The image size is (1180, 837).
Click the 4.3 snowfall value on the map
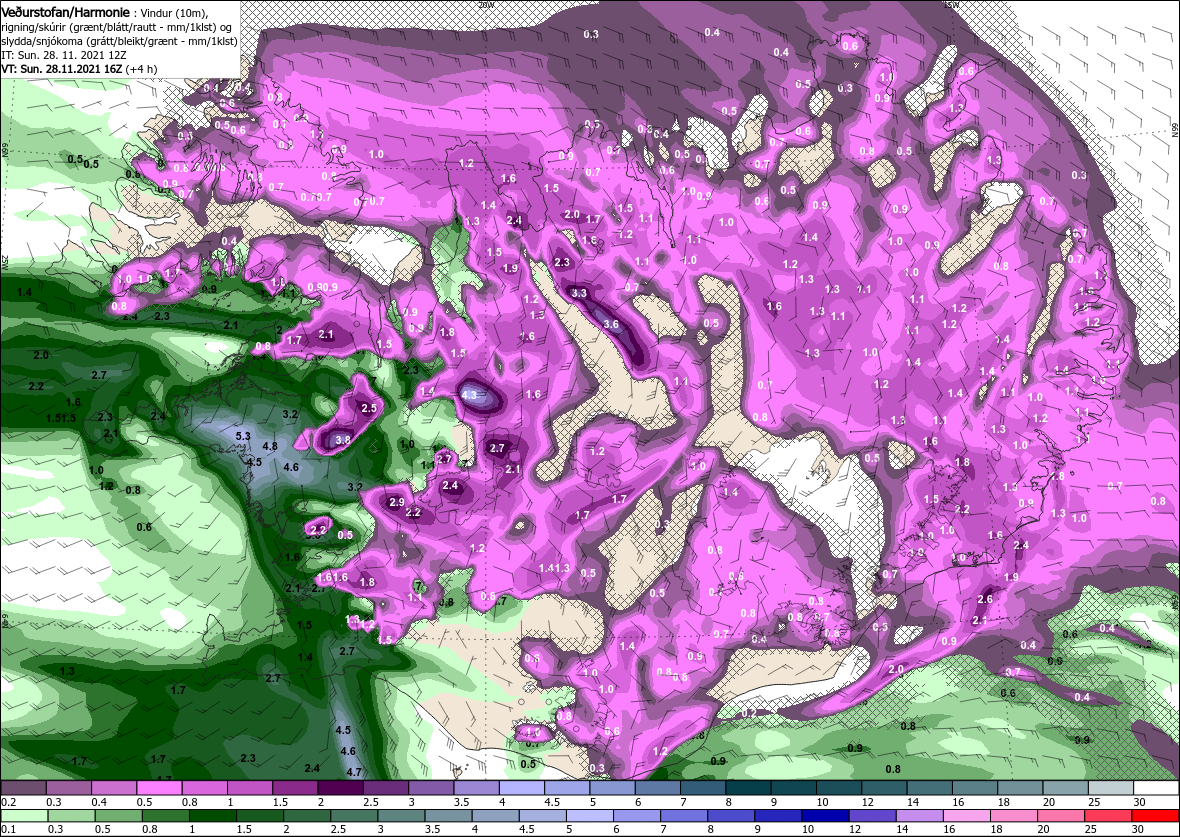469,394
